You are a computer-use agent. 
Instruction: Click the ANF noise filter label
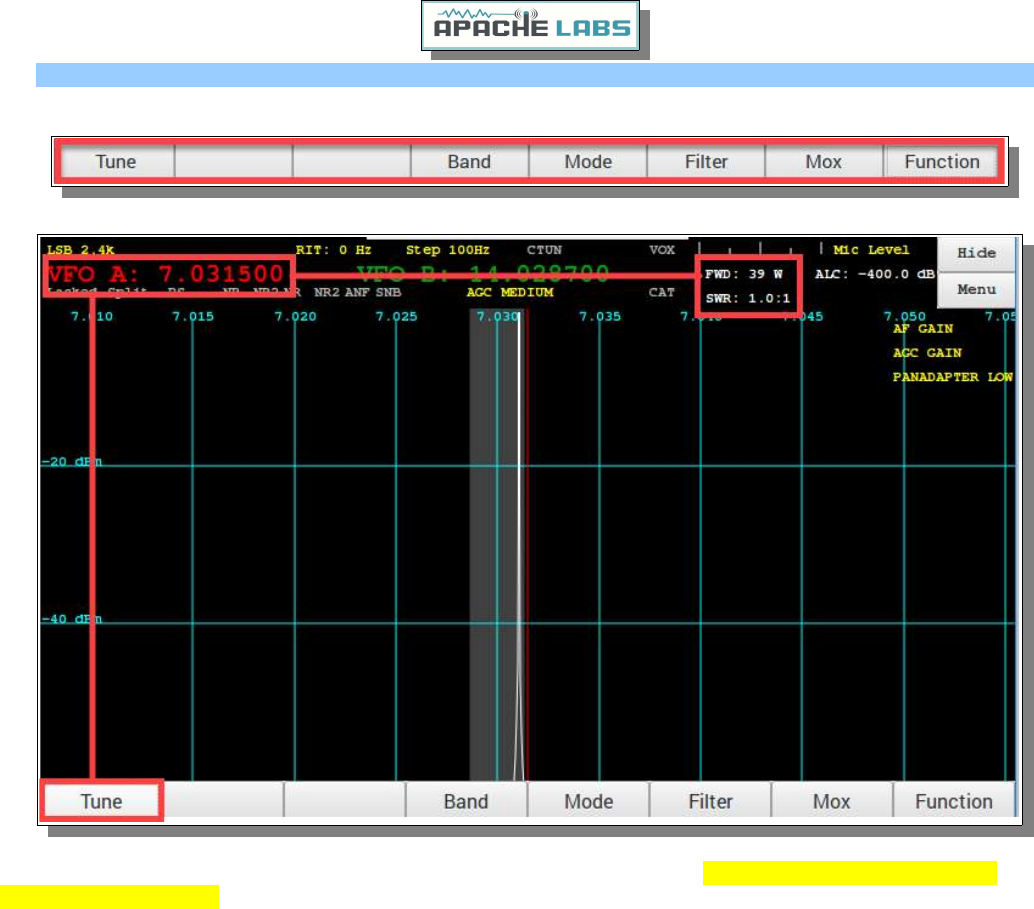click(357, 292)
